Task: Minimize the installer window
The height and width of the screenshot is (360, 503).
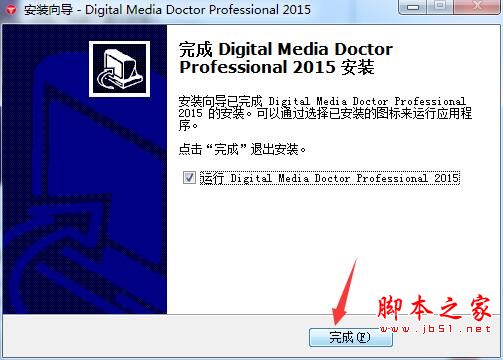Action: coord(413,7)
